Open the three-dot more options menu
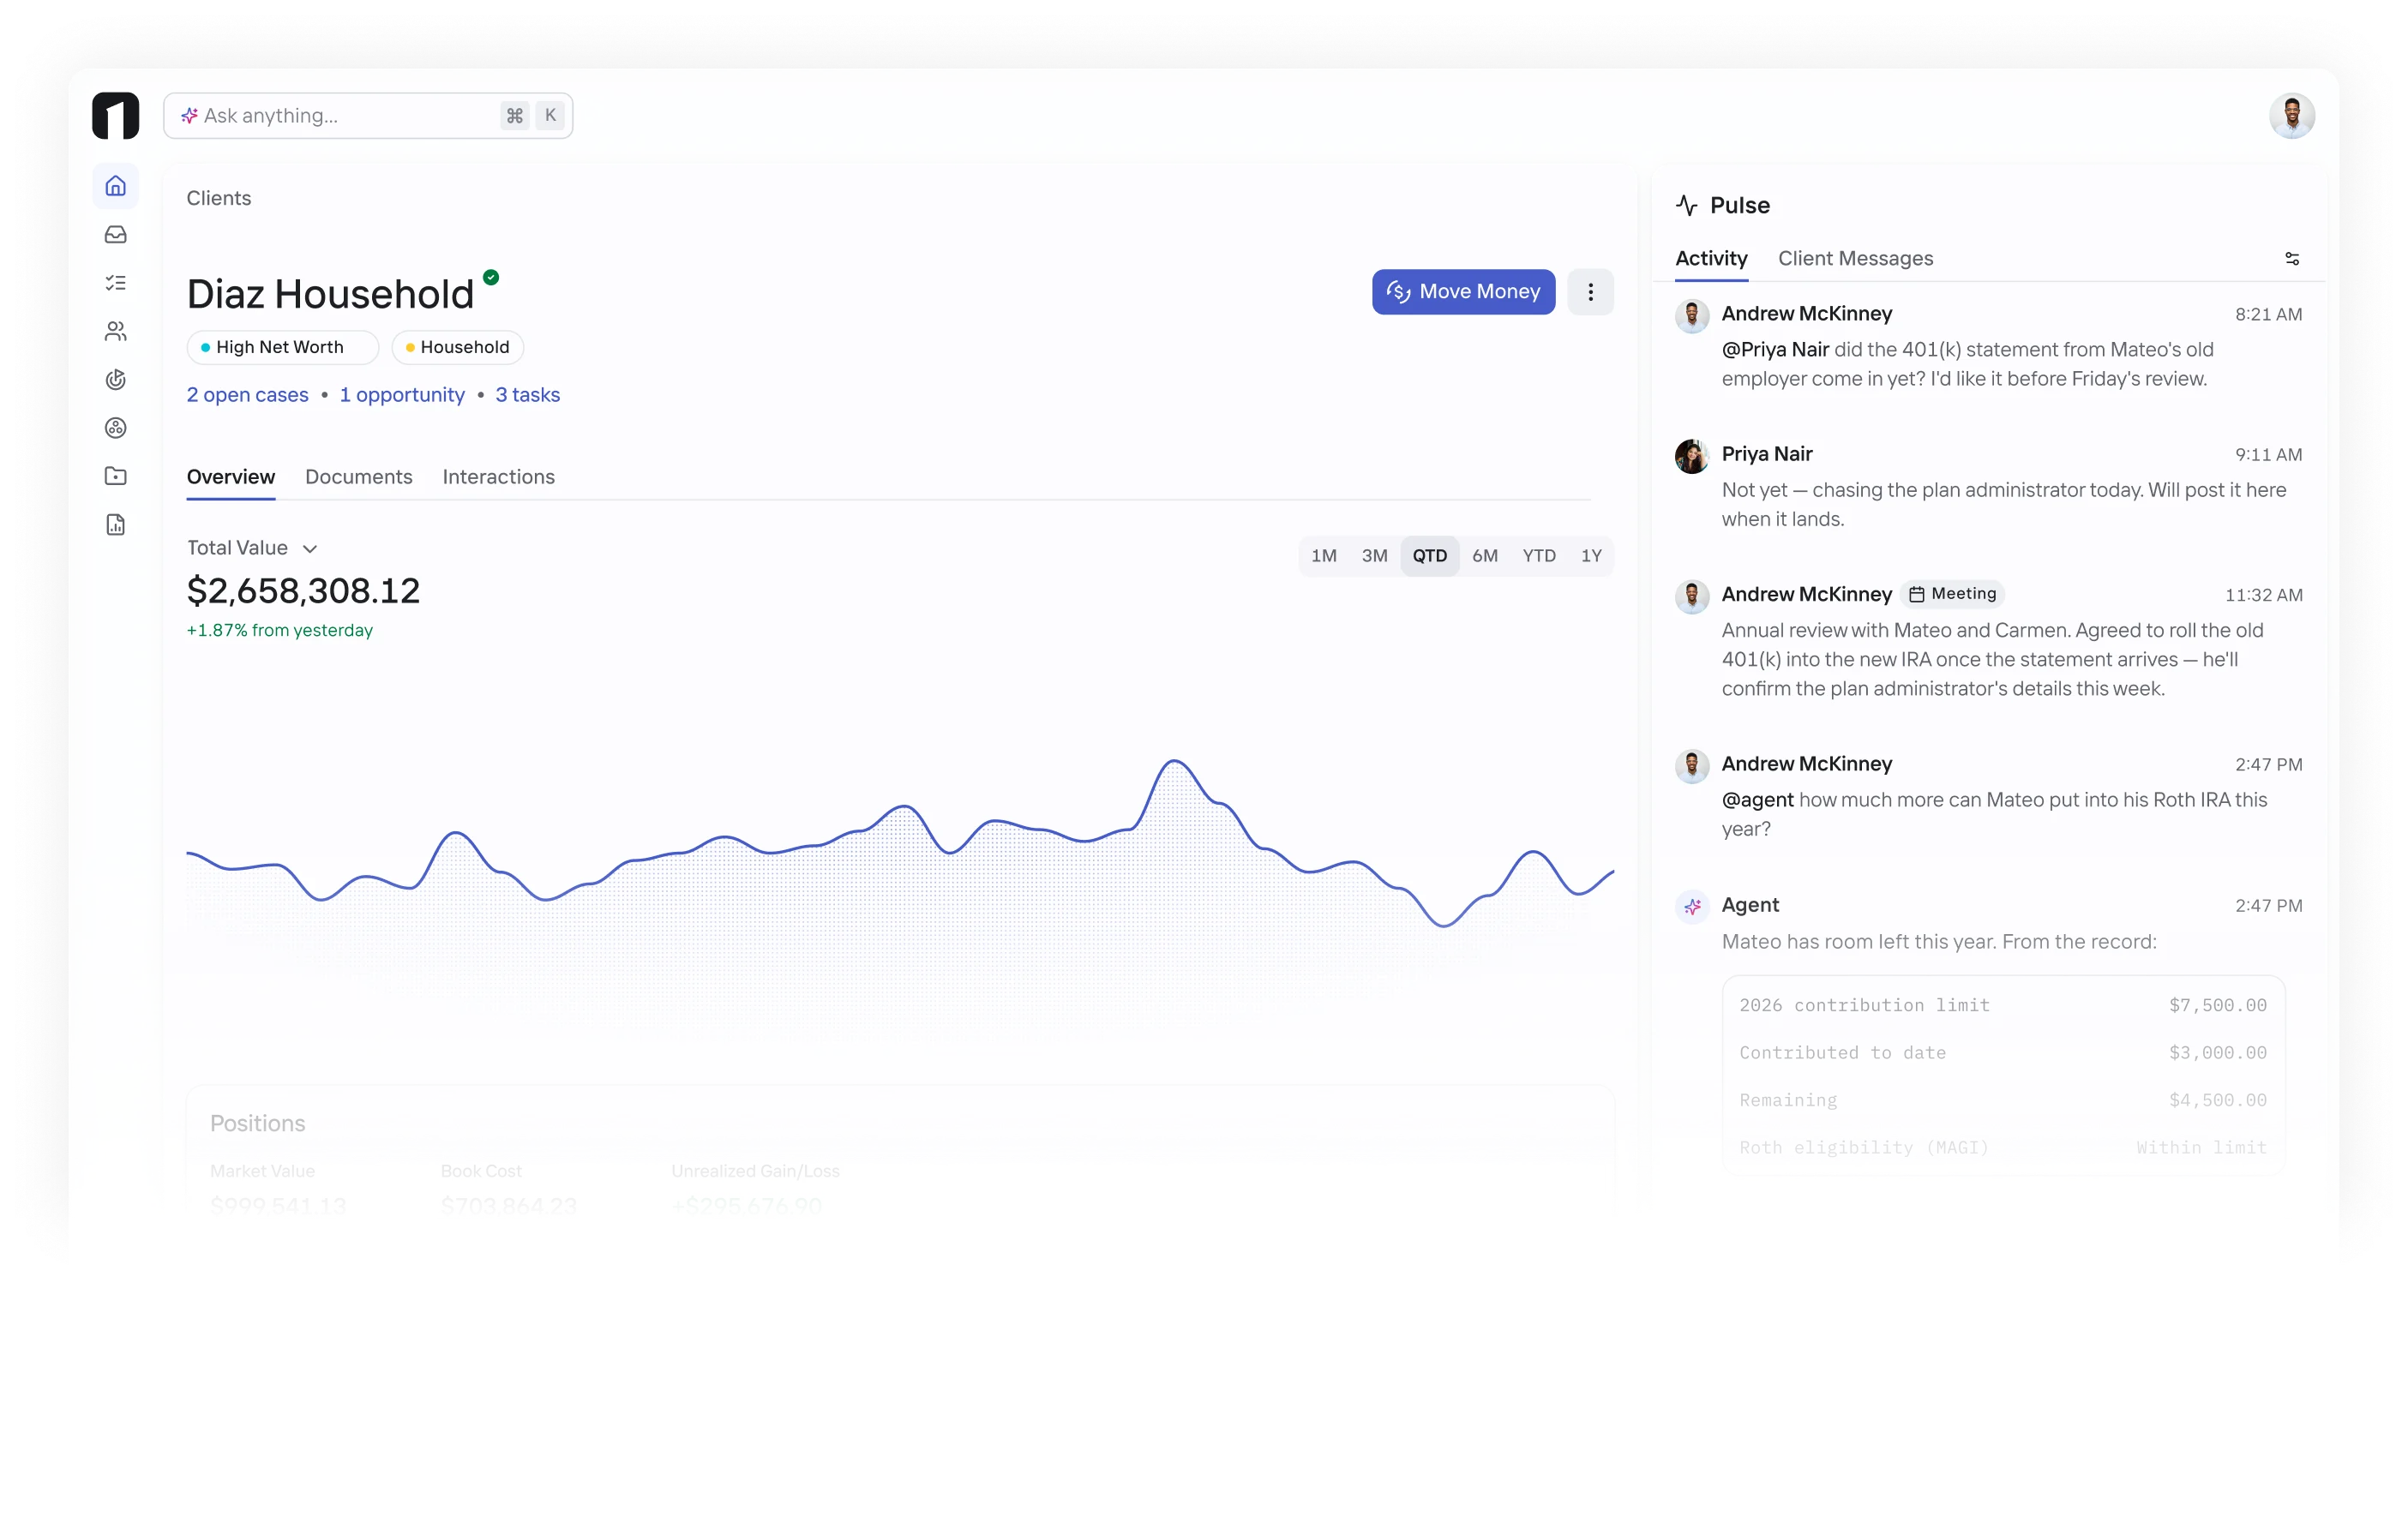Image resolution: width=2408 pixels, height=1516 pixels. (1591, 292)
